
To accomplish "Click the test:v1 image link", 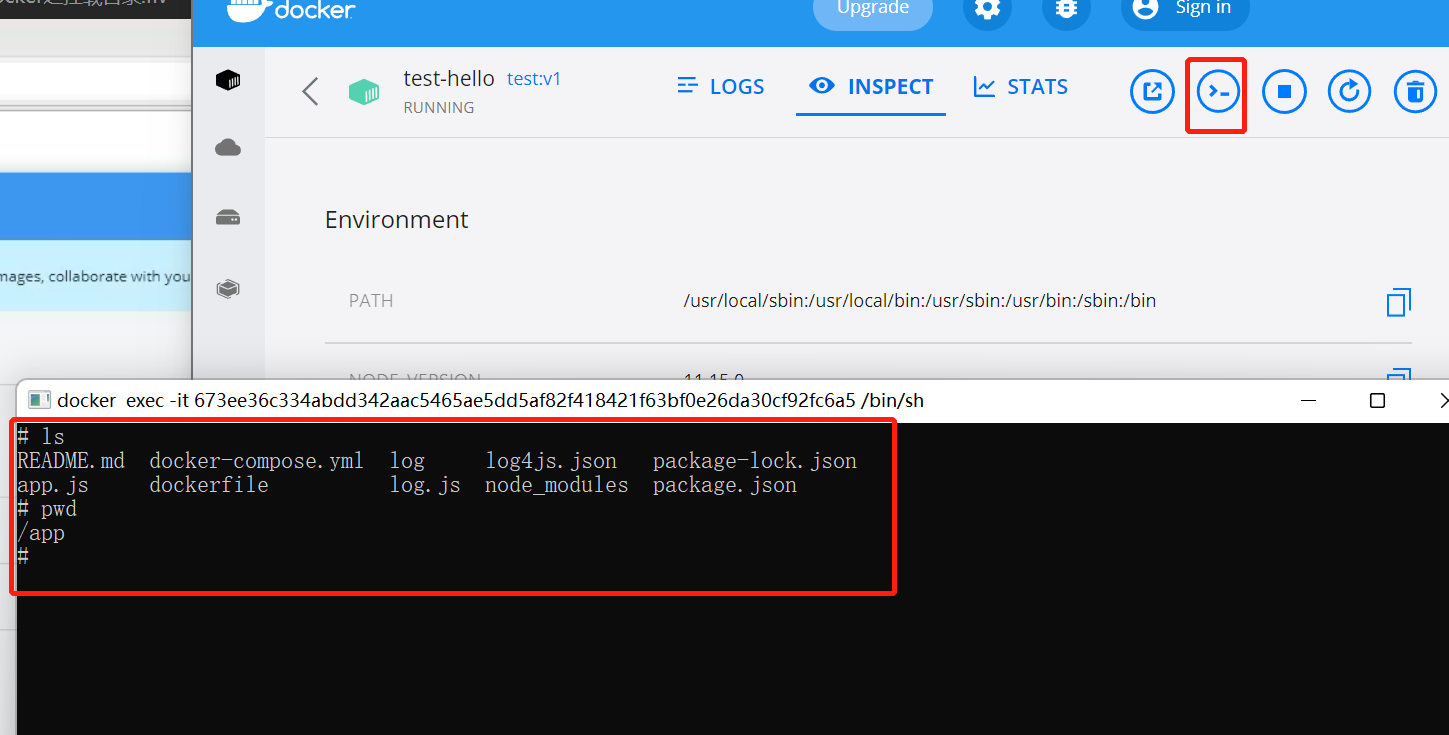I will (534, 79).
